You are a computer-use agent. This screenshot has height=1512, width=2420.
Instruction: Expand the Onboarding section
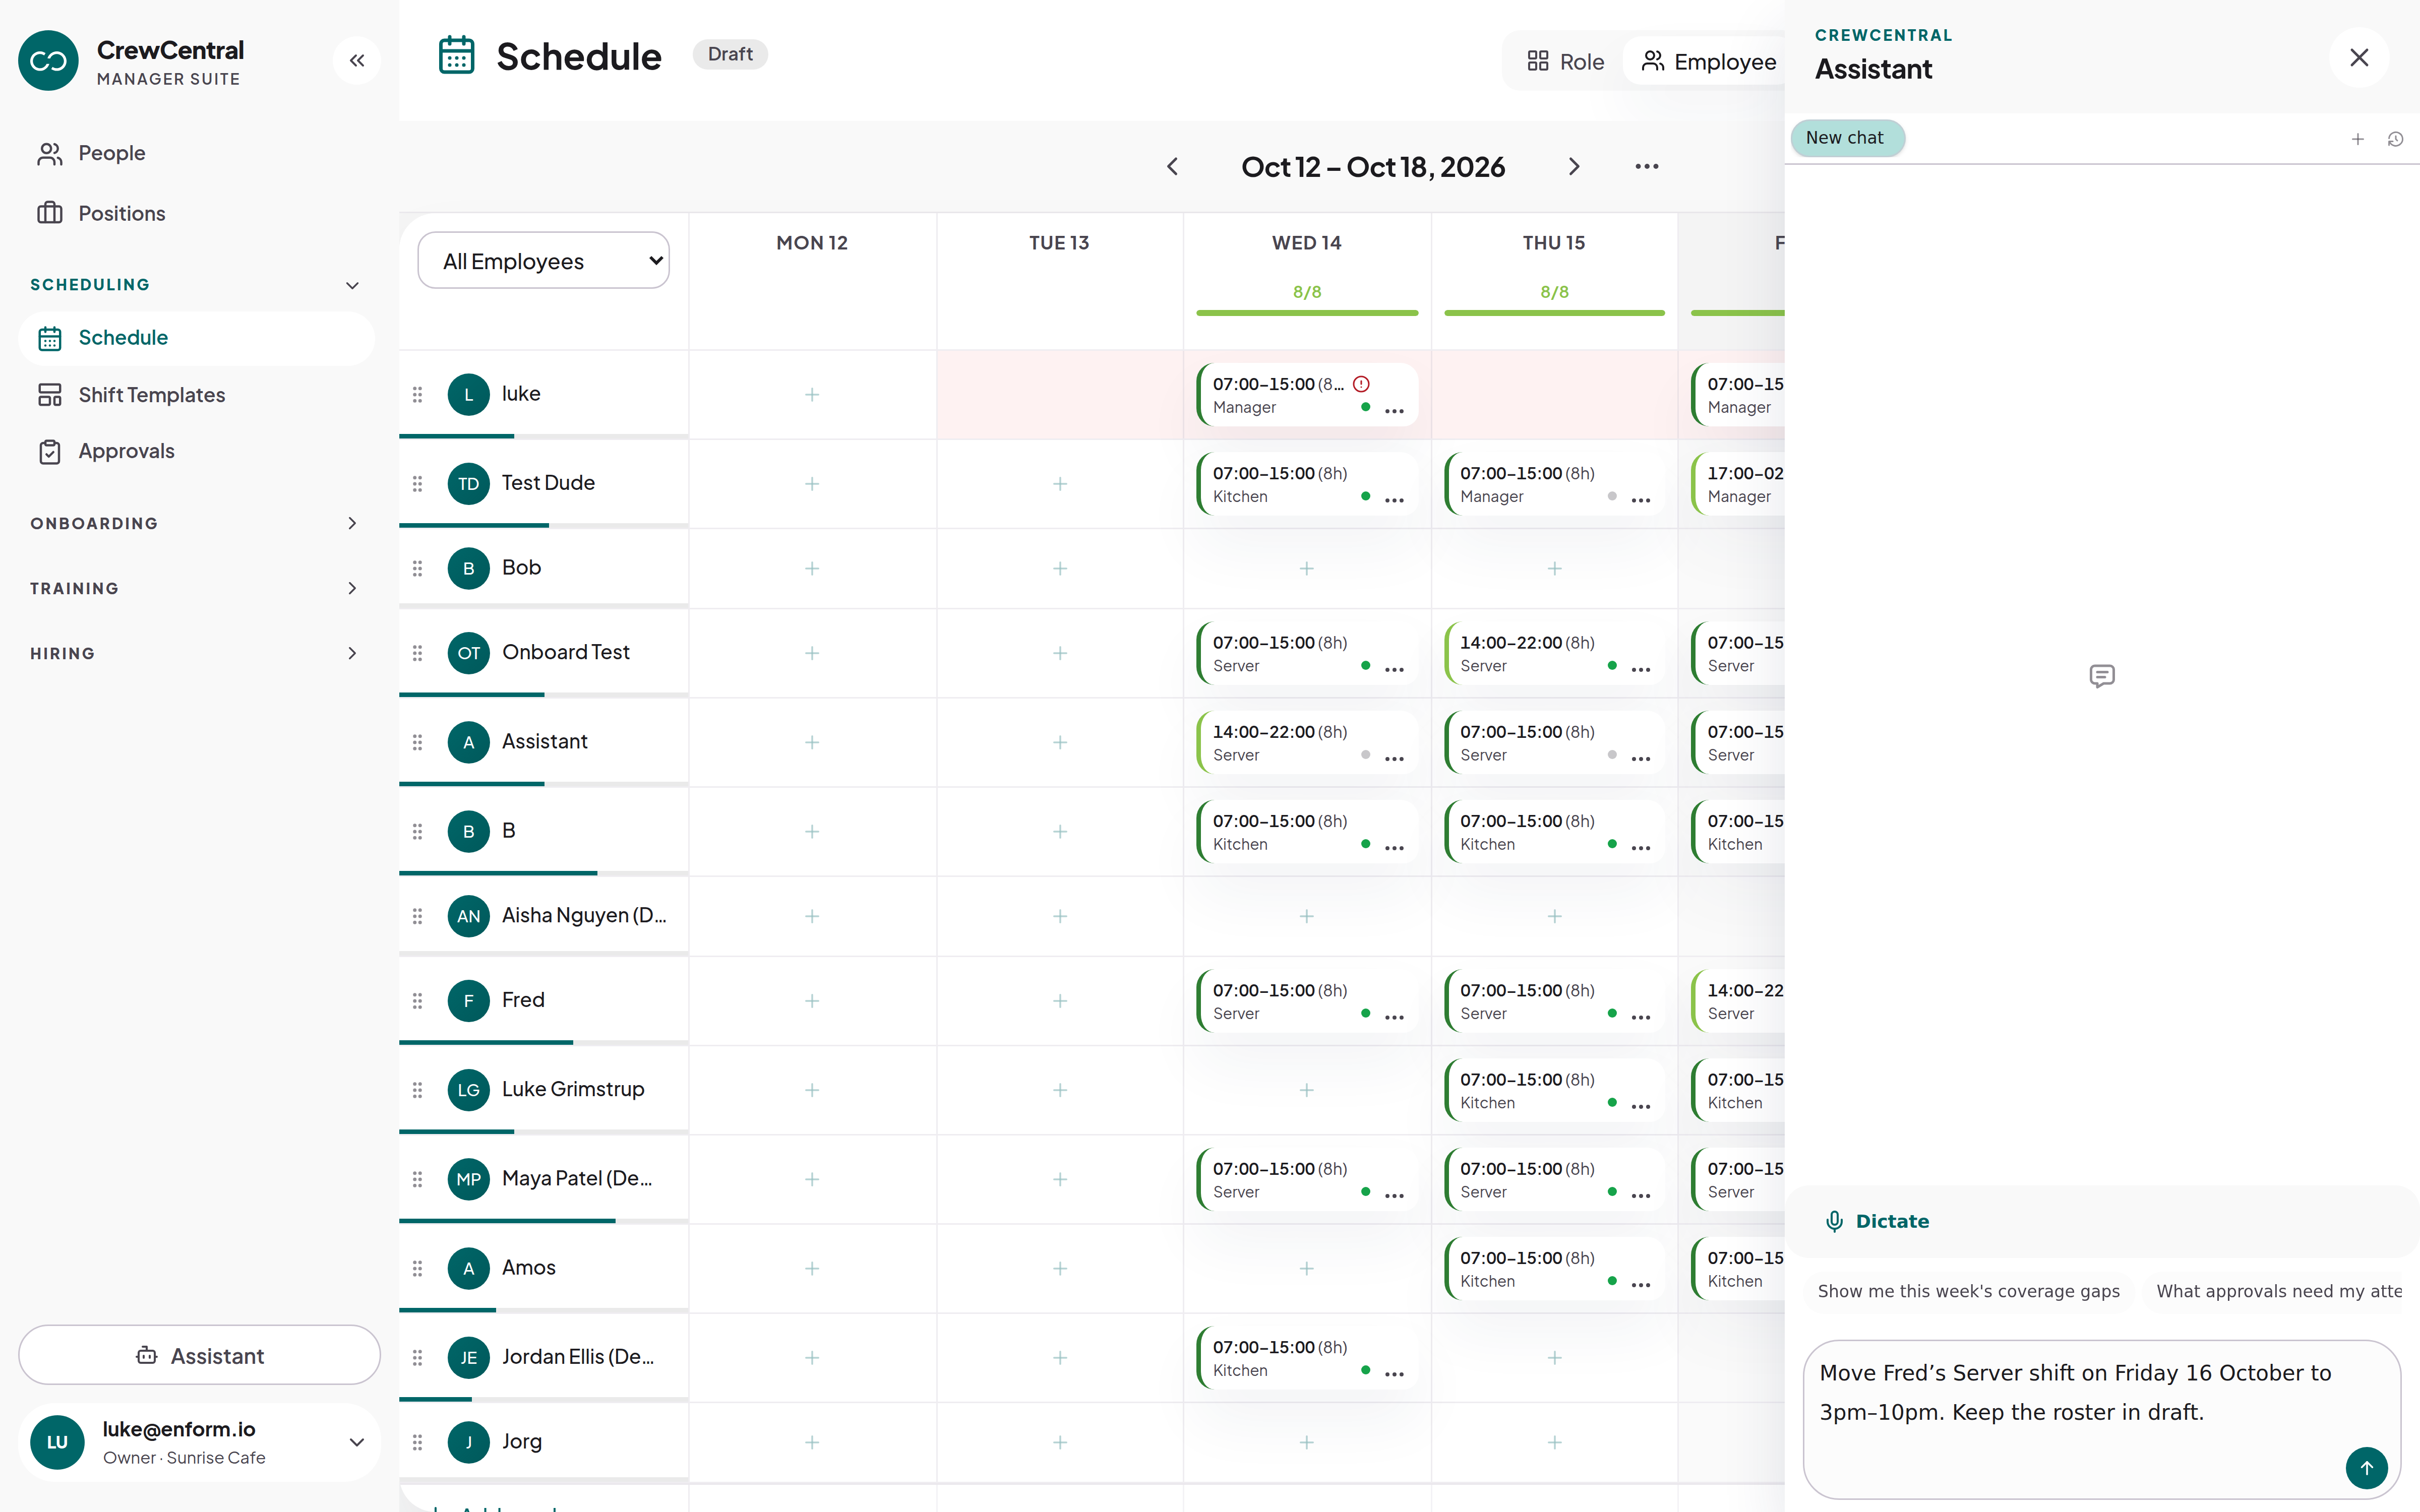click(x=195, y=523)
